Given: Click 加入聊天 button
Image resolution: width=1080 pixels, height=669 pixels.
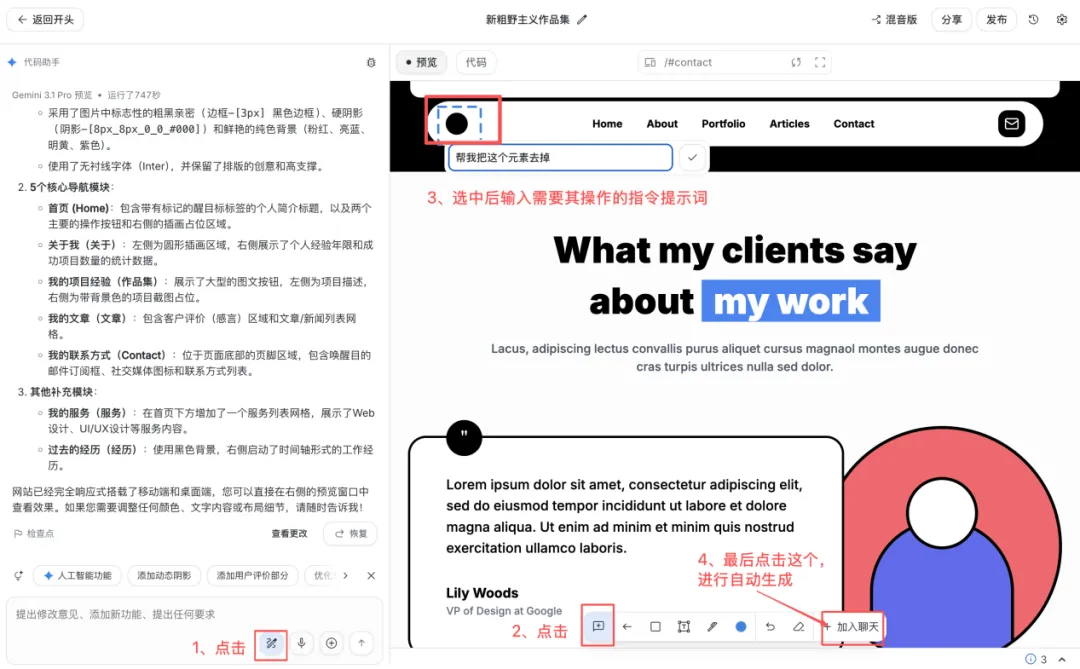Looking at the screenshot, I should pyautogui.click(x=852, y=627).
